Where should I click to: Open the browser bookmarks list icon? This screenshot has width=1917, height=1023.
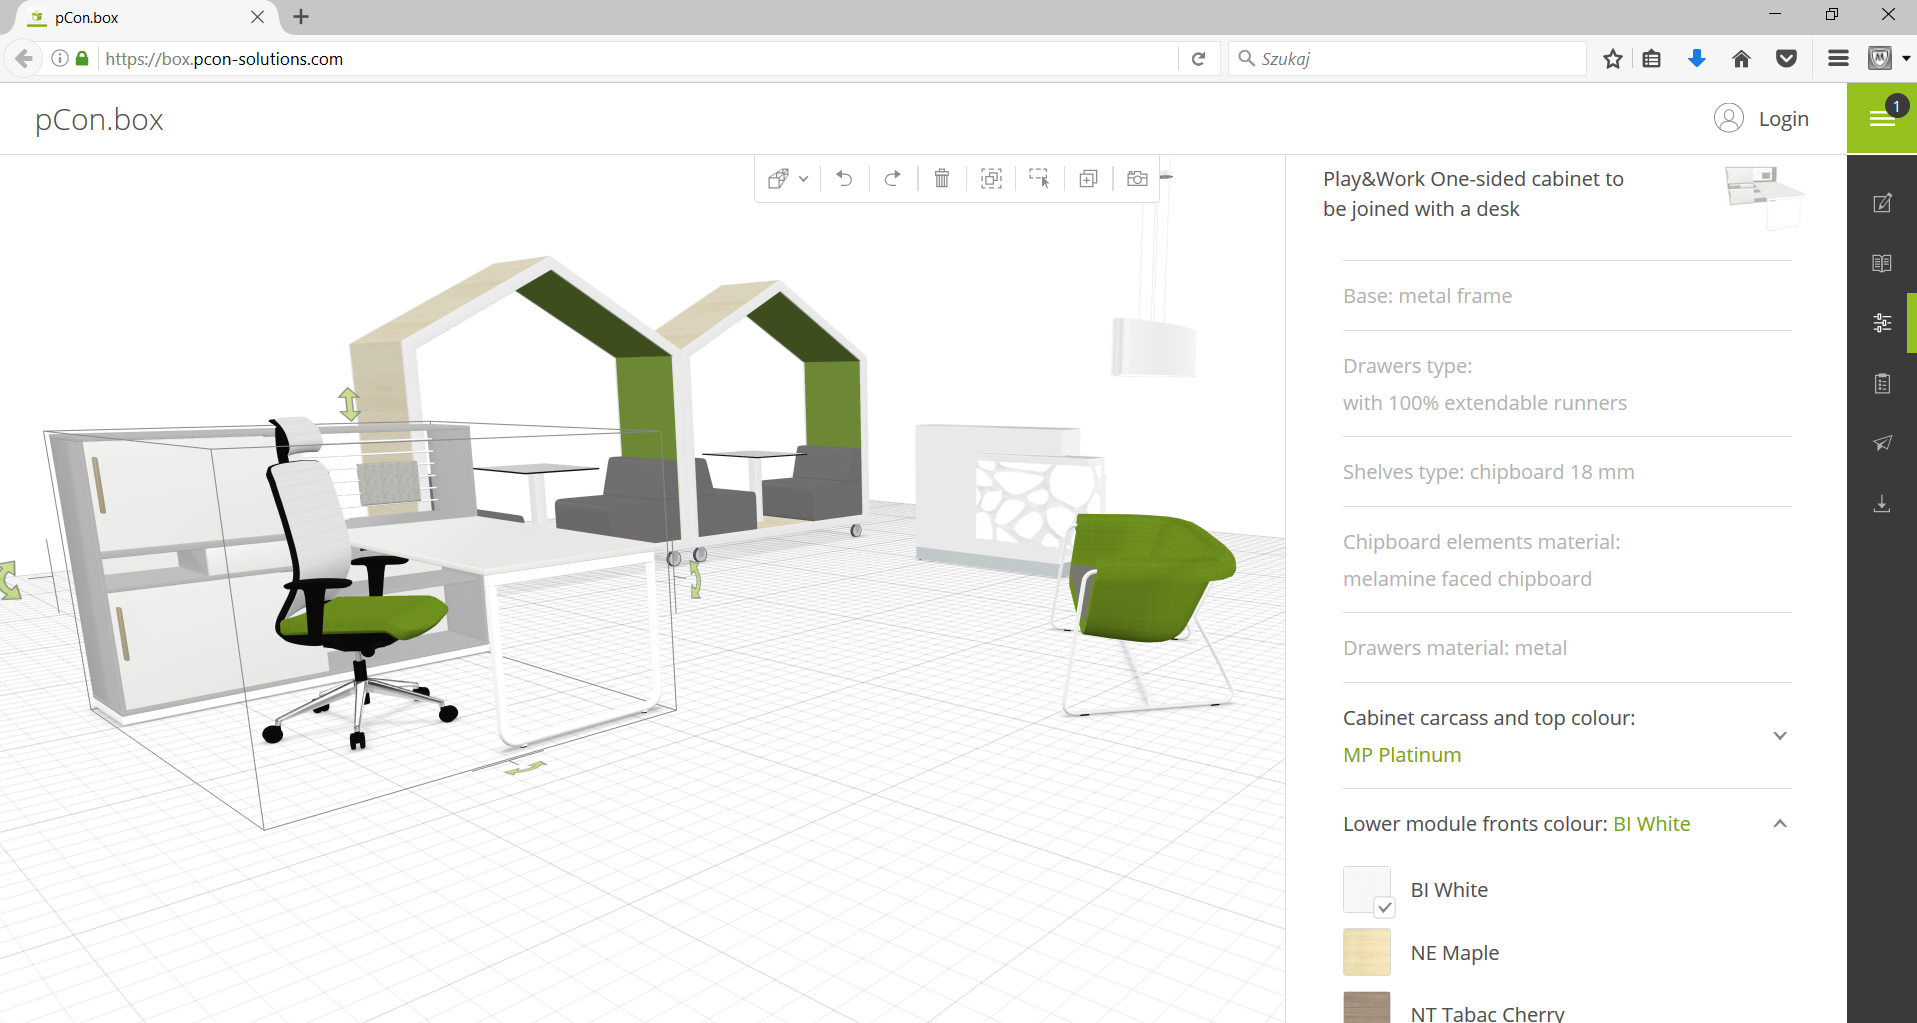(1652, 59)
